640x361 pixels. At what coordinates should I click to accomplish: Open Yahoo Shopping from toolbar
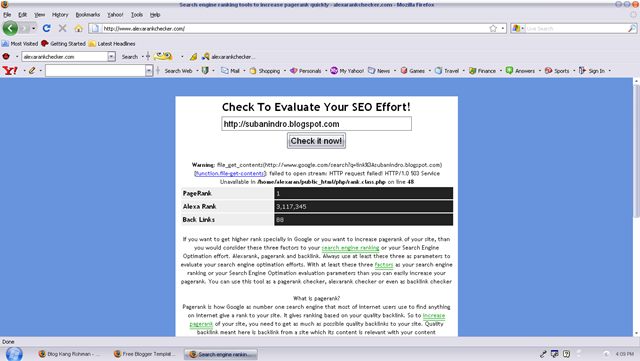(265, 71)
